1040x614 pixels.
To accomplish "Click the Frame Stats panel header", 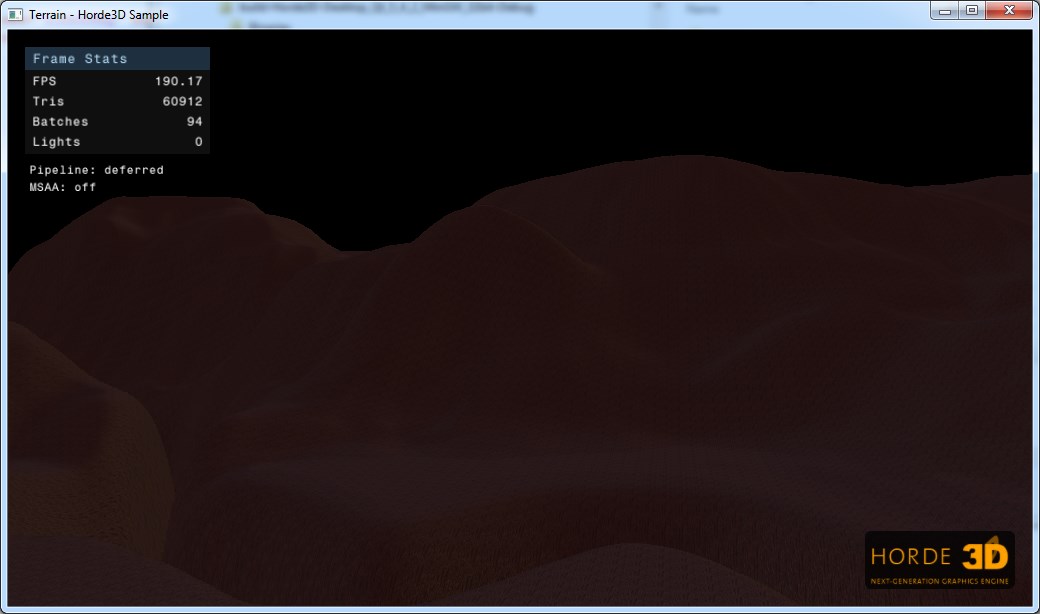I will click(117, 58).
